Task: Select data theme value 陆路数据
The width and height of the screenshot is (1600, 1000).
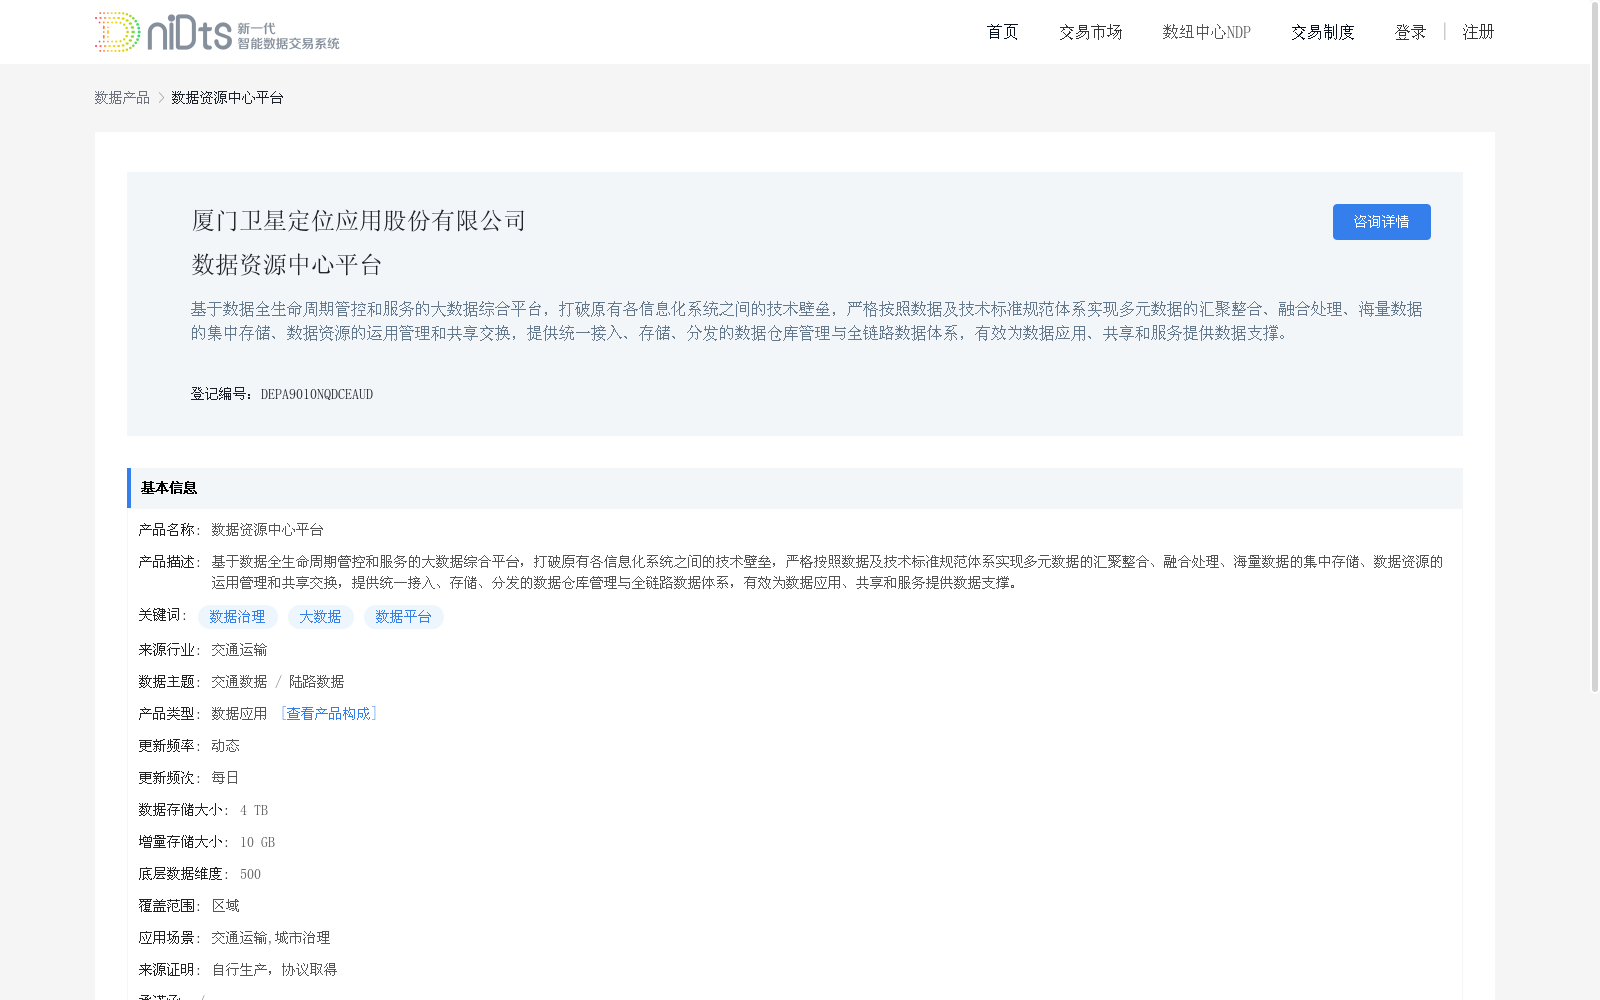Action: click(x=316, y=682)
